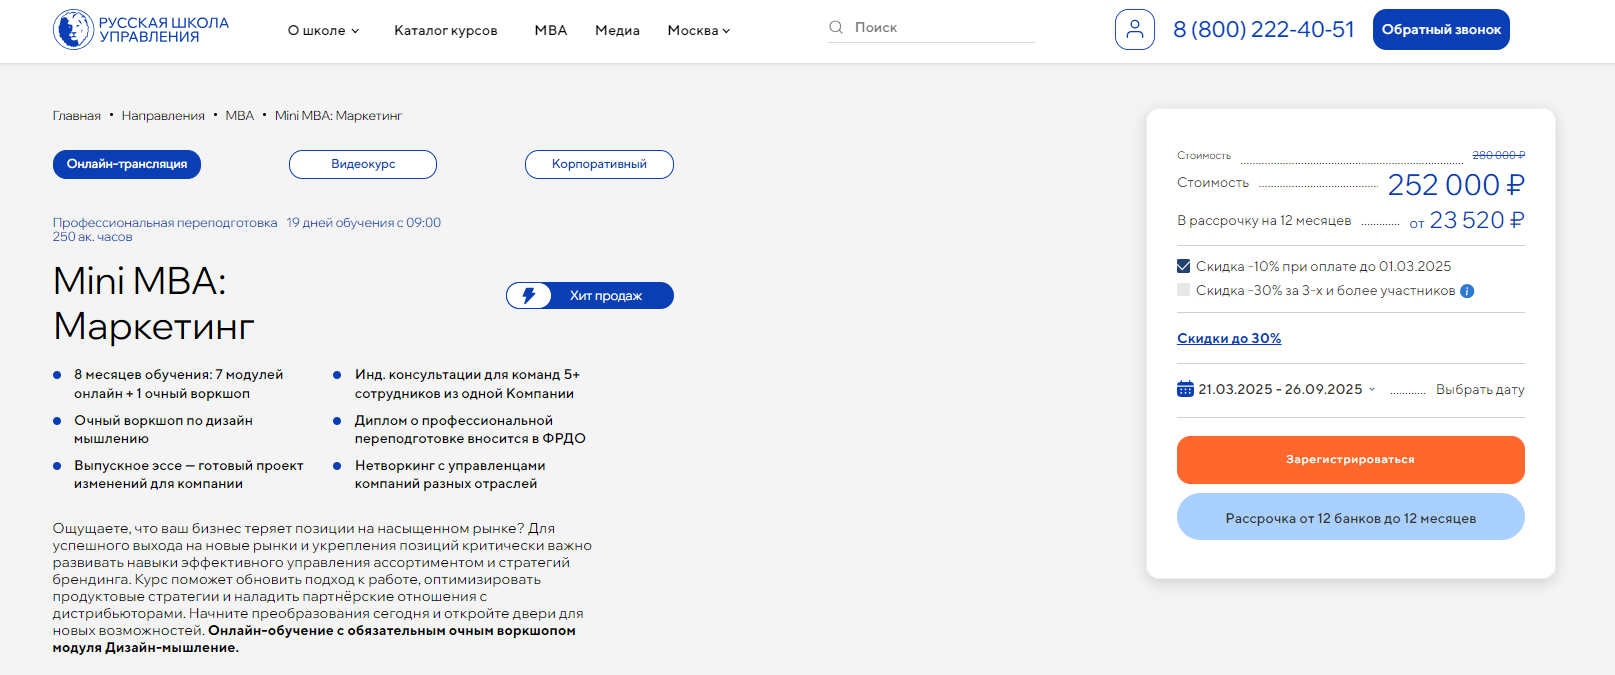Click the «8 месяцев обучения: 7 модулей» bullet
This screenshot has width=1615, height=675.
coord(179,384)
